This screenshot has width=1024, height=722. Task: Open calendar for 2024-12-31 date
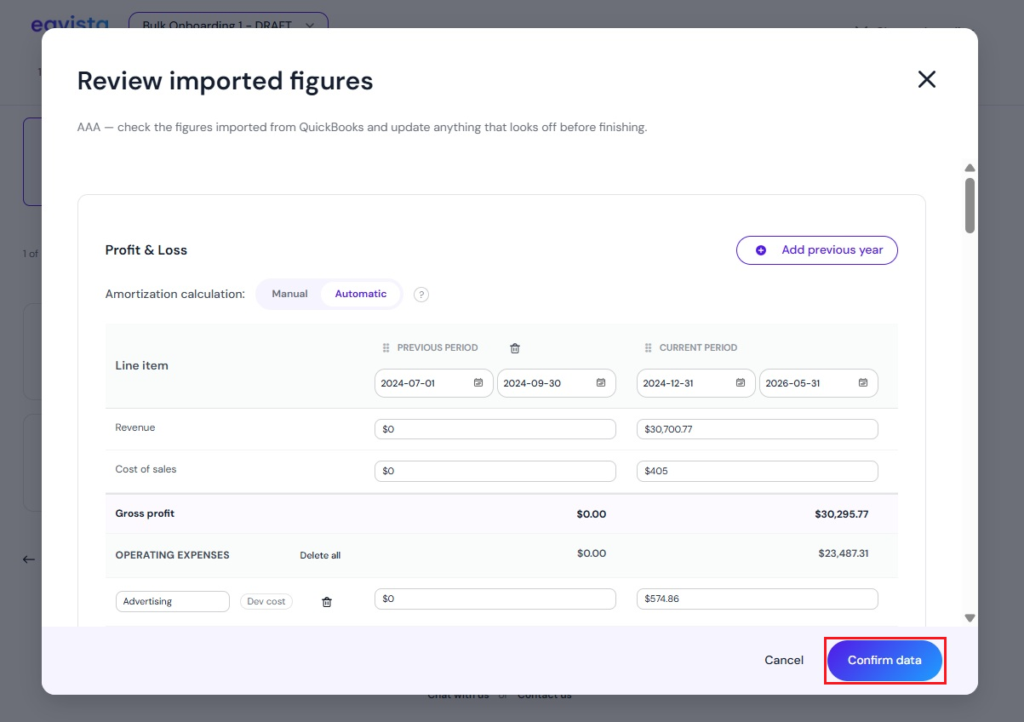coord(740,383)
